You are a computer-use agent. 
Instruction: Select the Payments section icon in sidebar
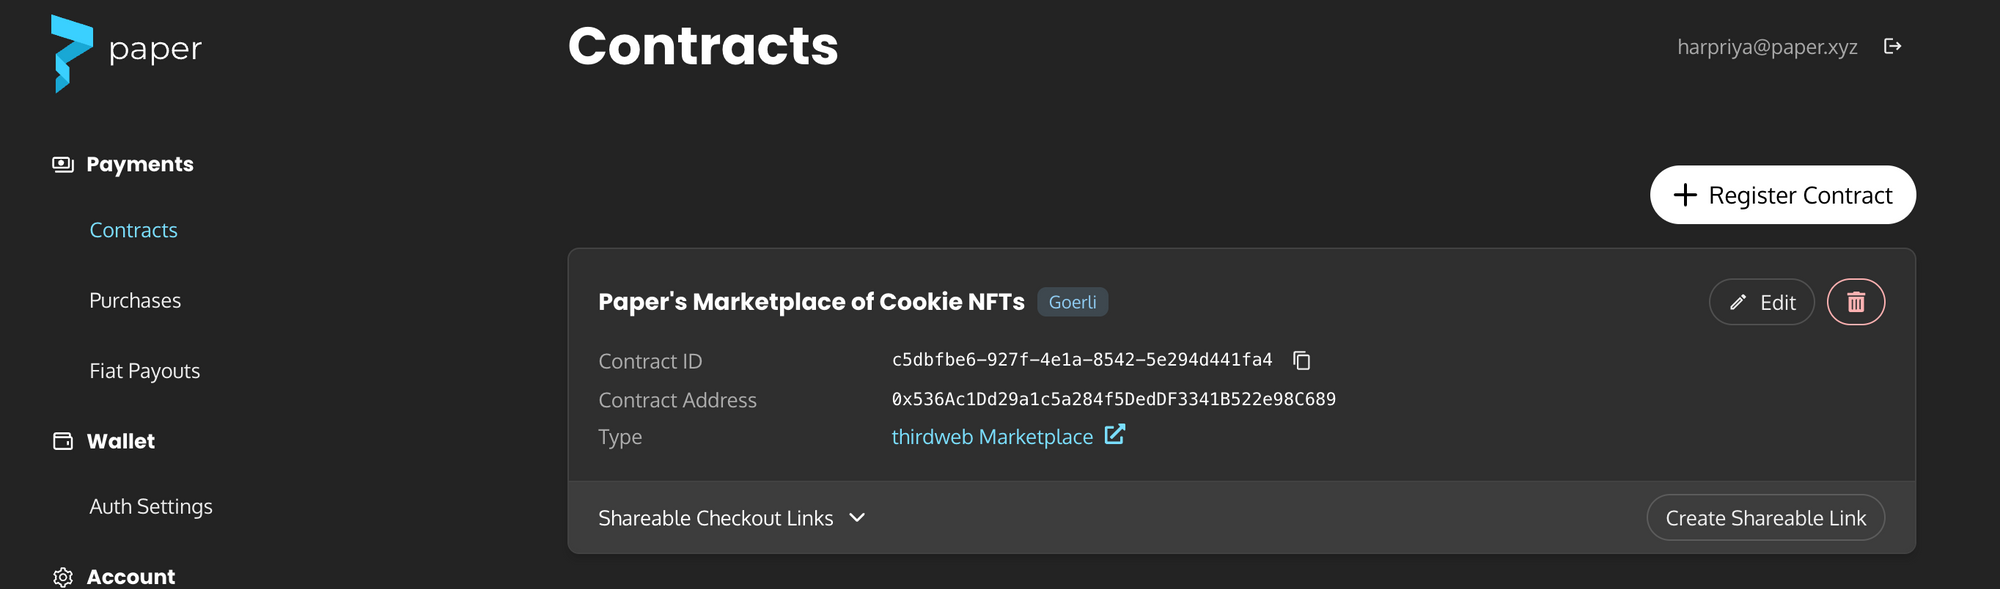(x=63, y=163)
